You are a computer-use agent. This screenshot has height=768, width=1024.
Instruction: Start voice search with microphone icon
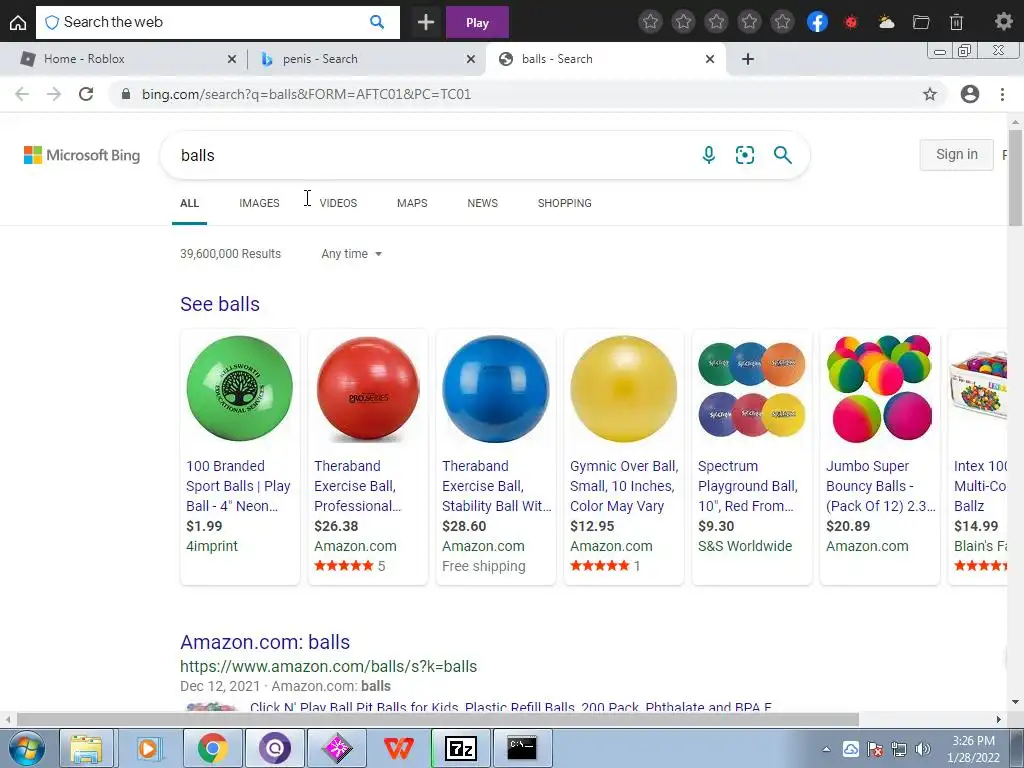(709, 155)
